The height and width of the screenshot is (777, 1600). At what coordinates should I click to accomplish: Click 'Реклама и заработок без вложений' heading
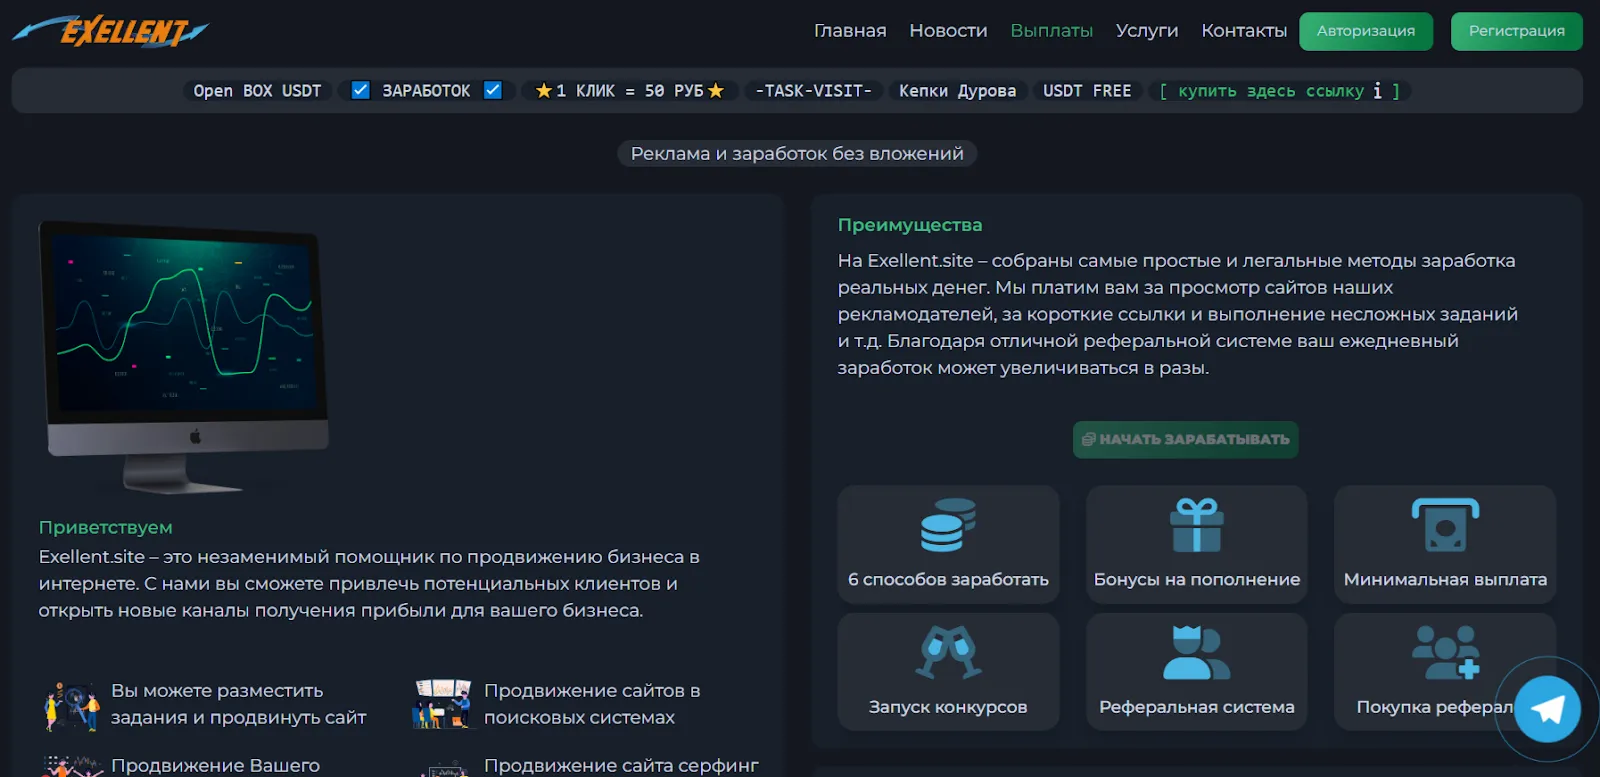point(797,153)
